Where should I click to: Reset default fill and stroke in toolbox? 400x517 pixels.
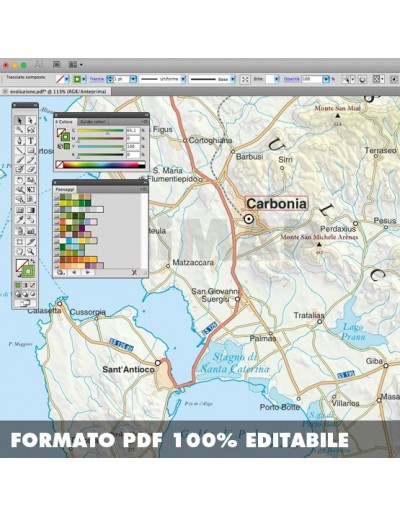(18, 275)
